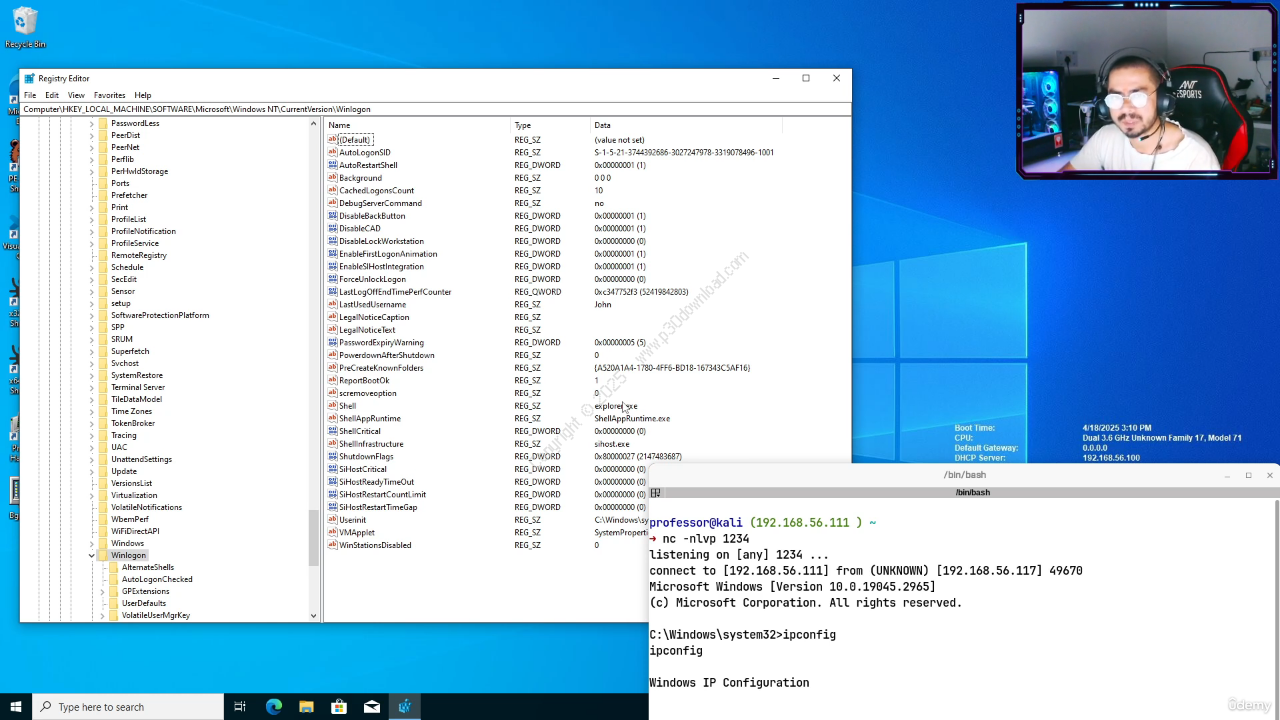The image size is (1280, 720).
Task: Click the Winlogon folder icon in tree
Action: pos(104,555)
